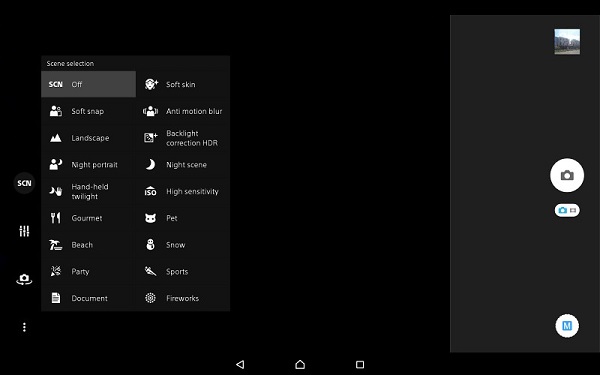Choose the Pet cat icon
This screenshot has height=375, width=600.
(x=150, y=218)
